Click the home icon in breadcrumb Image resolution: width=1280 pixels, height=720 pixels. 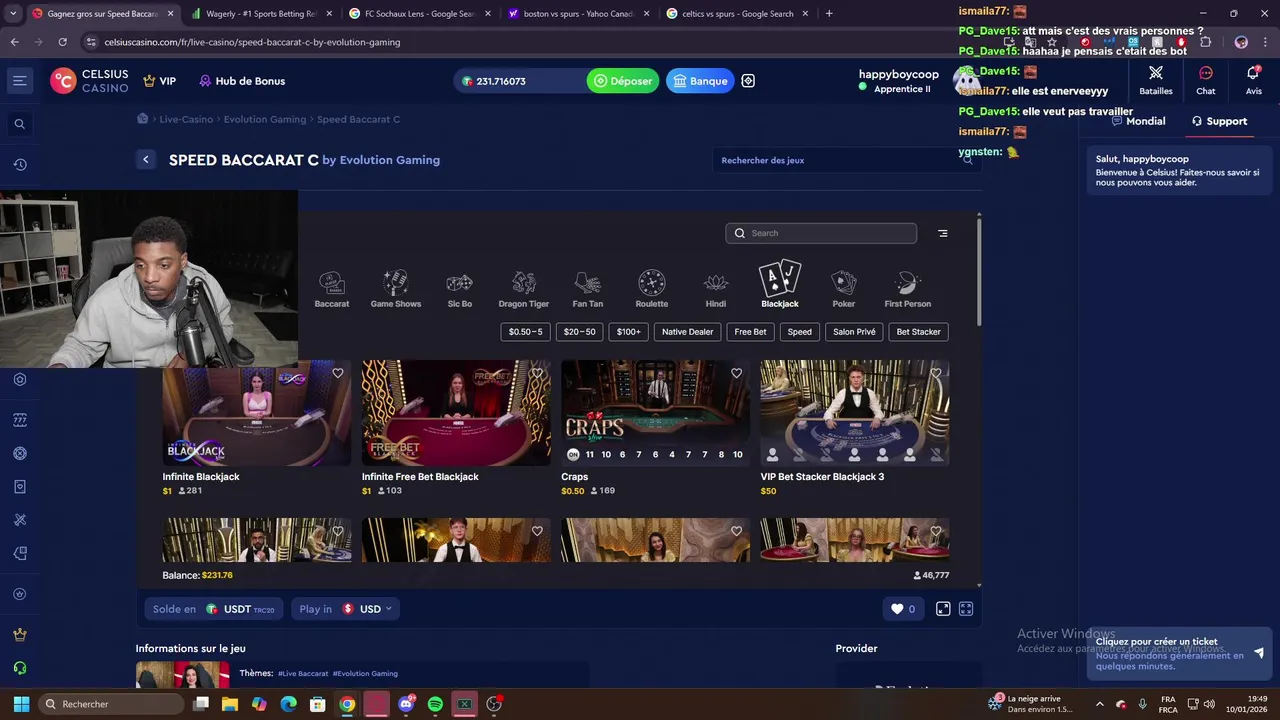click(x=143, y=119)
